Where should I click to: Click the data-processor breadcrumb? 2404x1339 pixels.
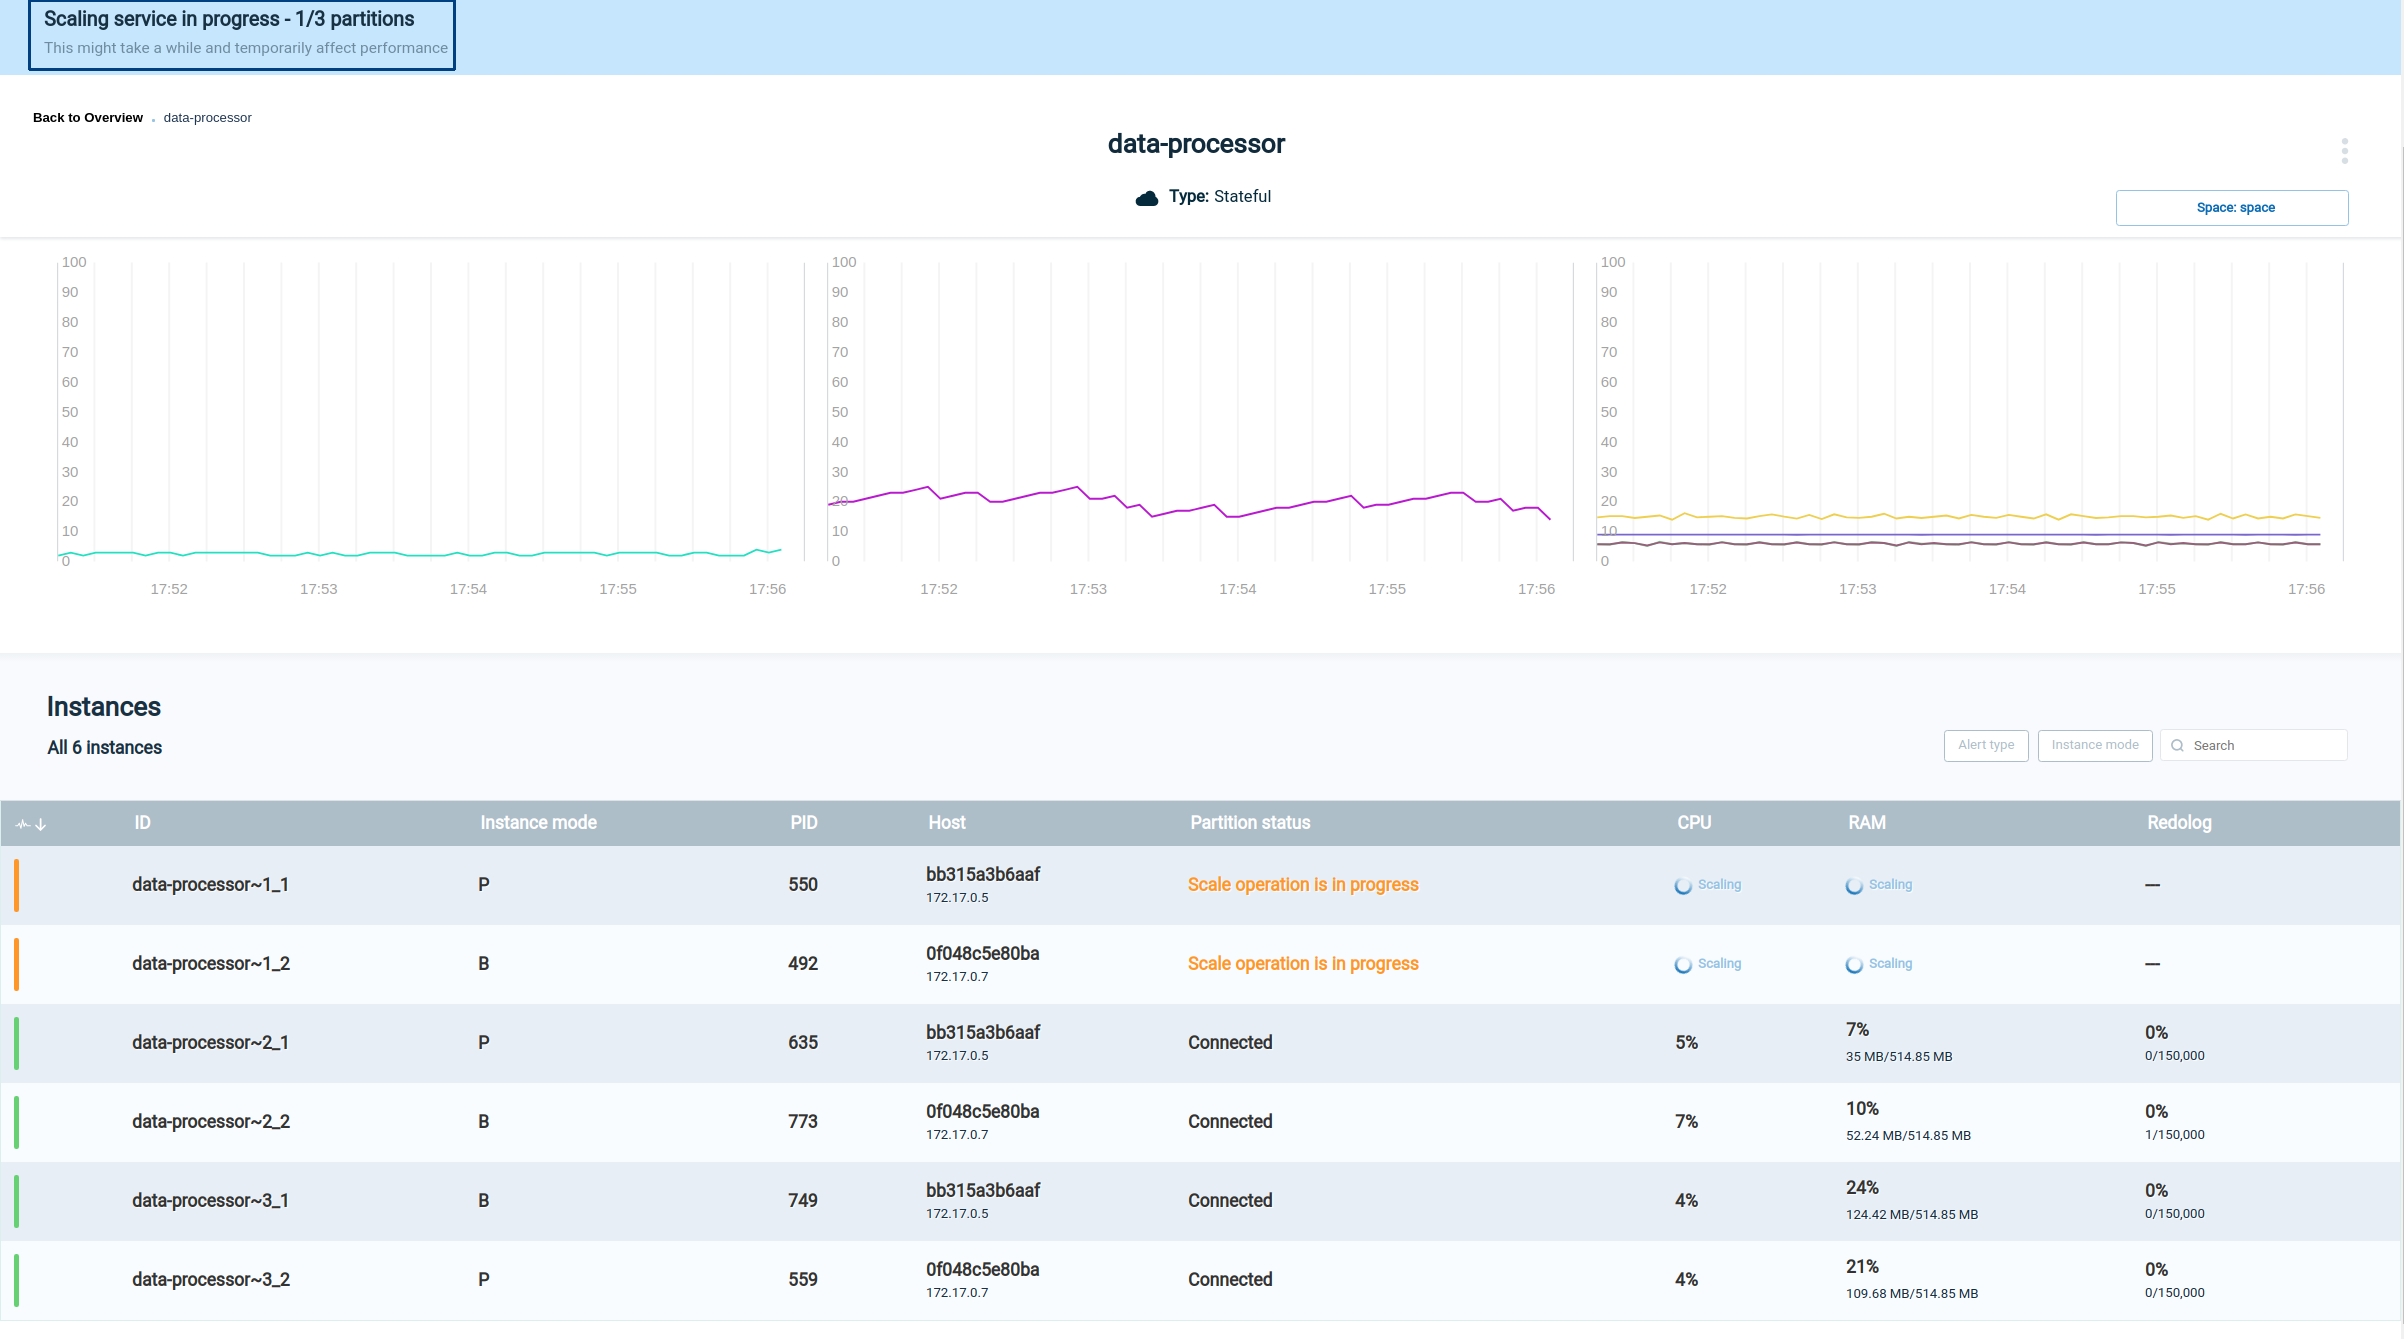pos(207,118)
